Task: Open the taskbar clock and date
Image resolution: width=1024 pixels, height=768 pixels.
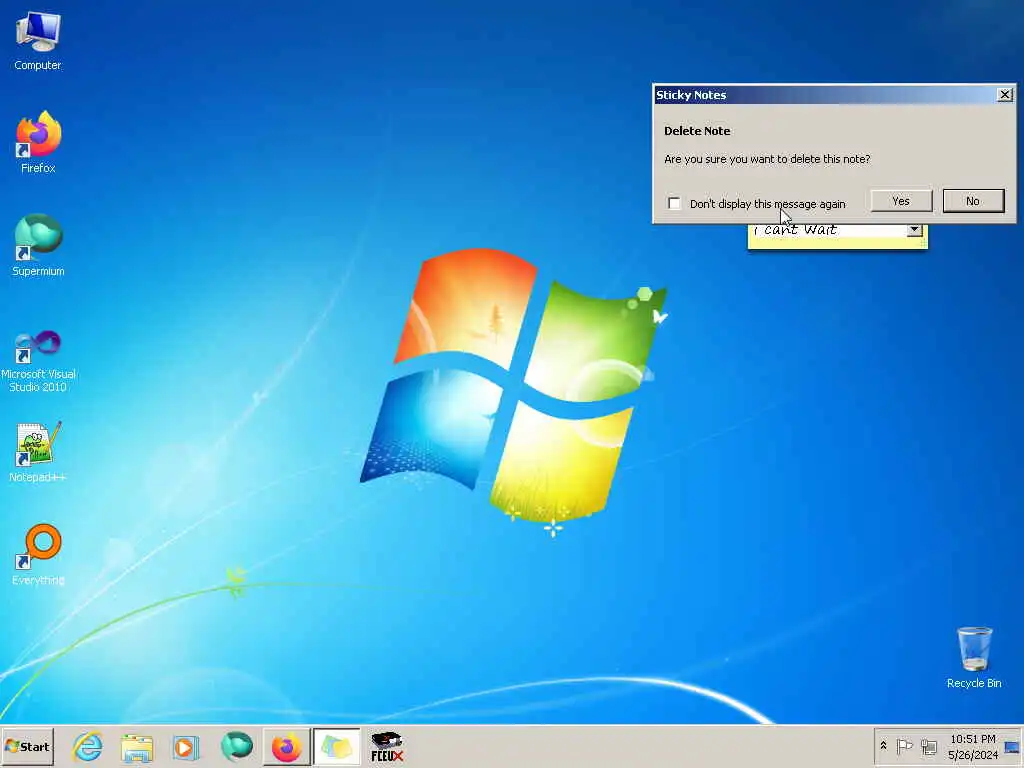Action: (972, 746)
